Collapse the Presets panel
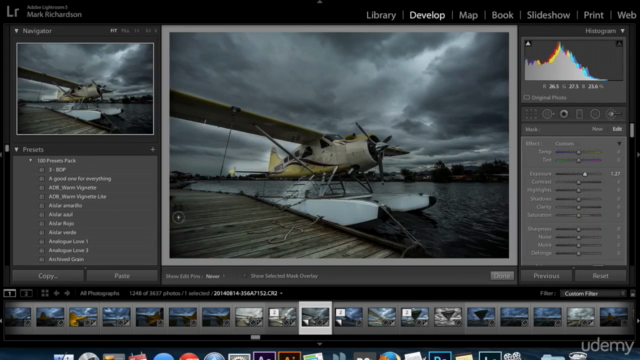 [16, 149]
